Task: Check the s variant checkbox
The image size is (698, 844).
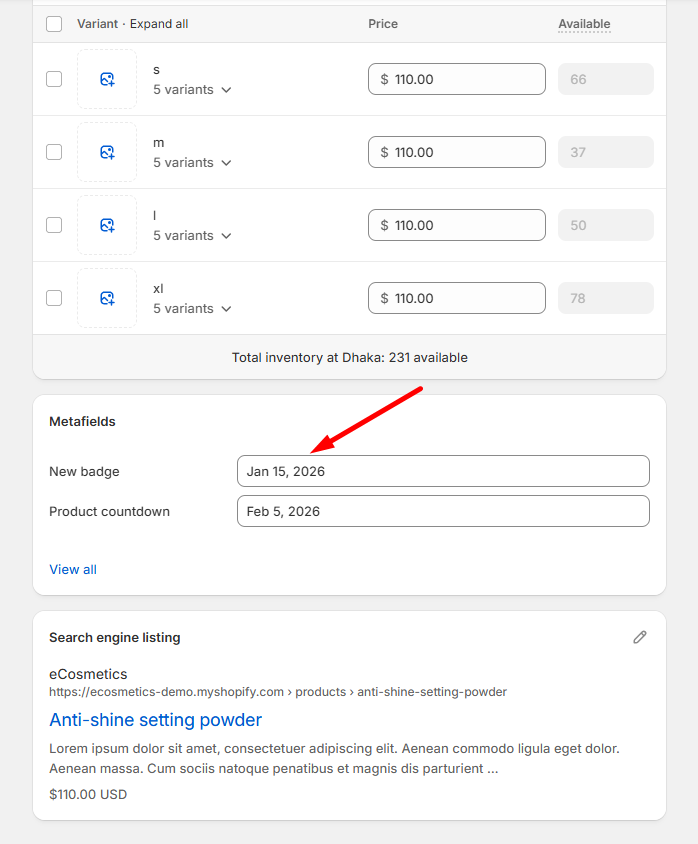Action: click(x=54, y=79)
